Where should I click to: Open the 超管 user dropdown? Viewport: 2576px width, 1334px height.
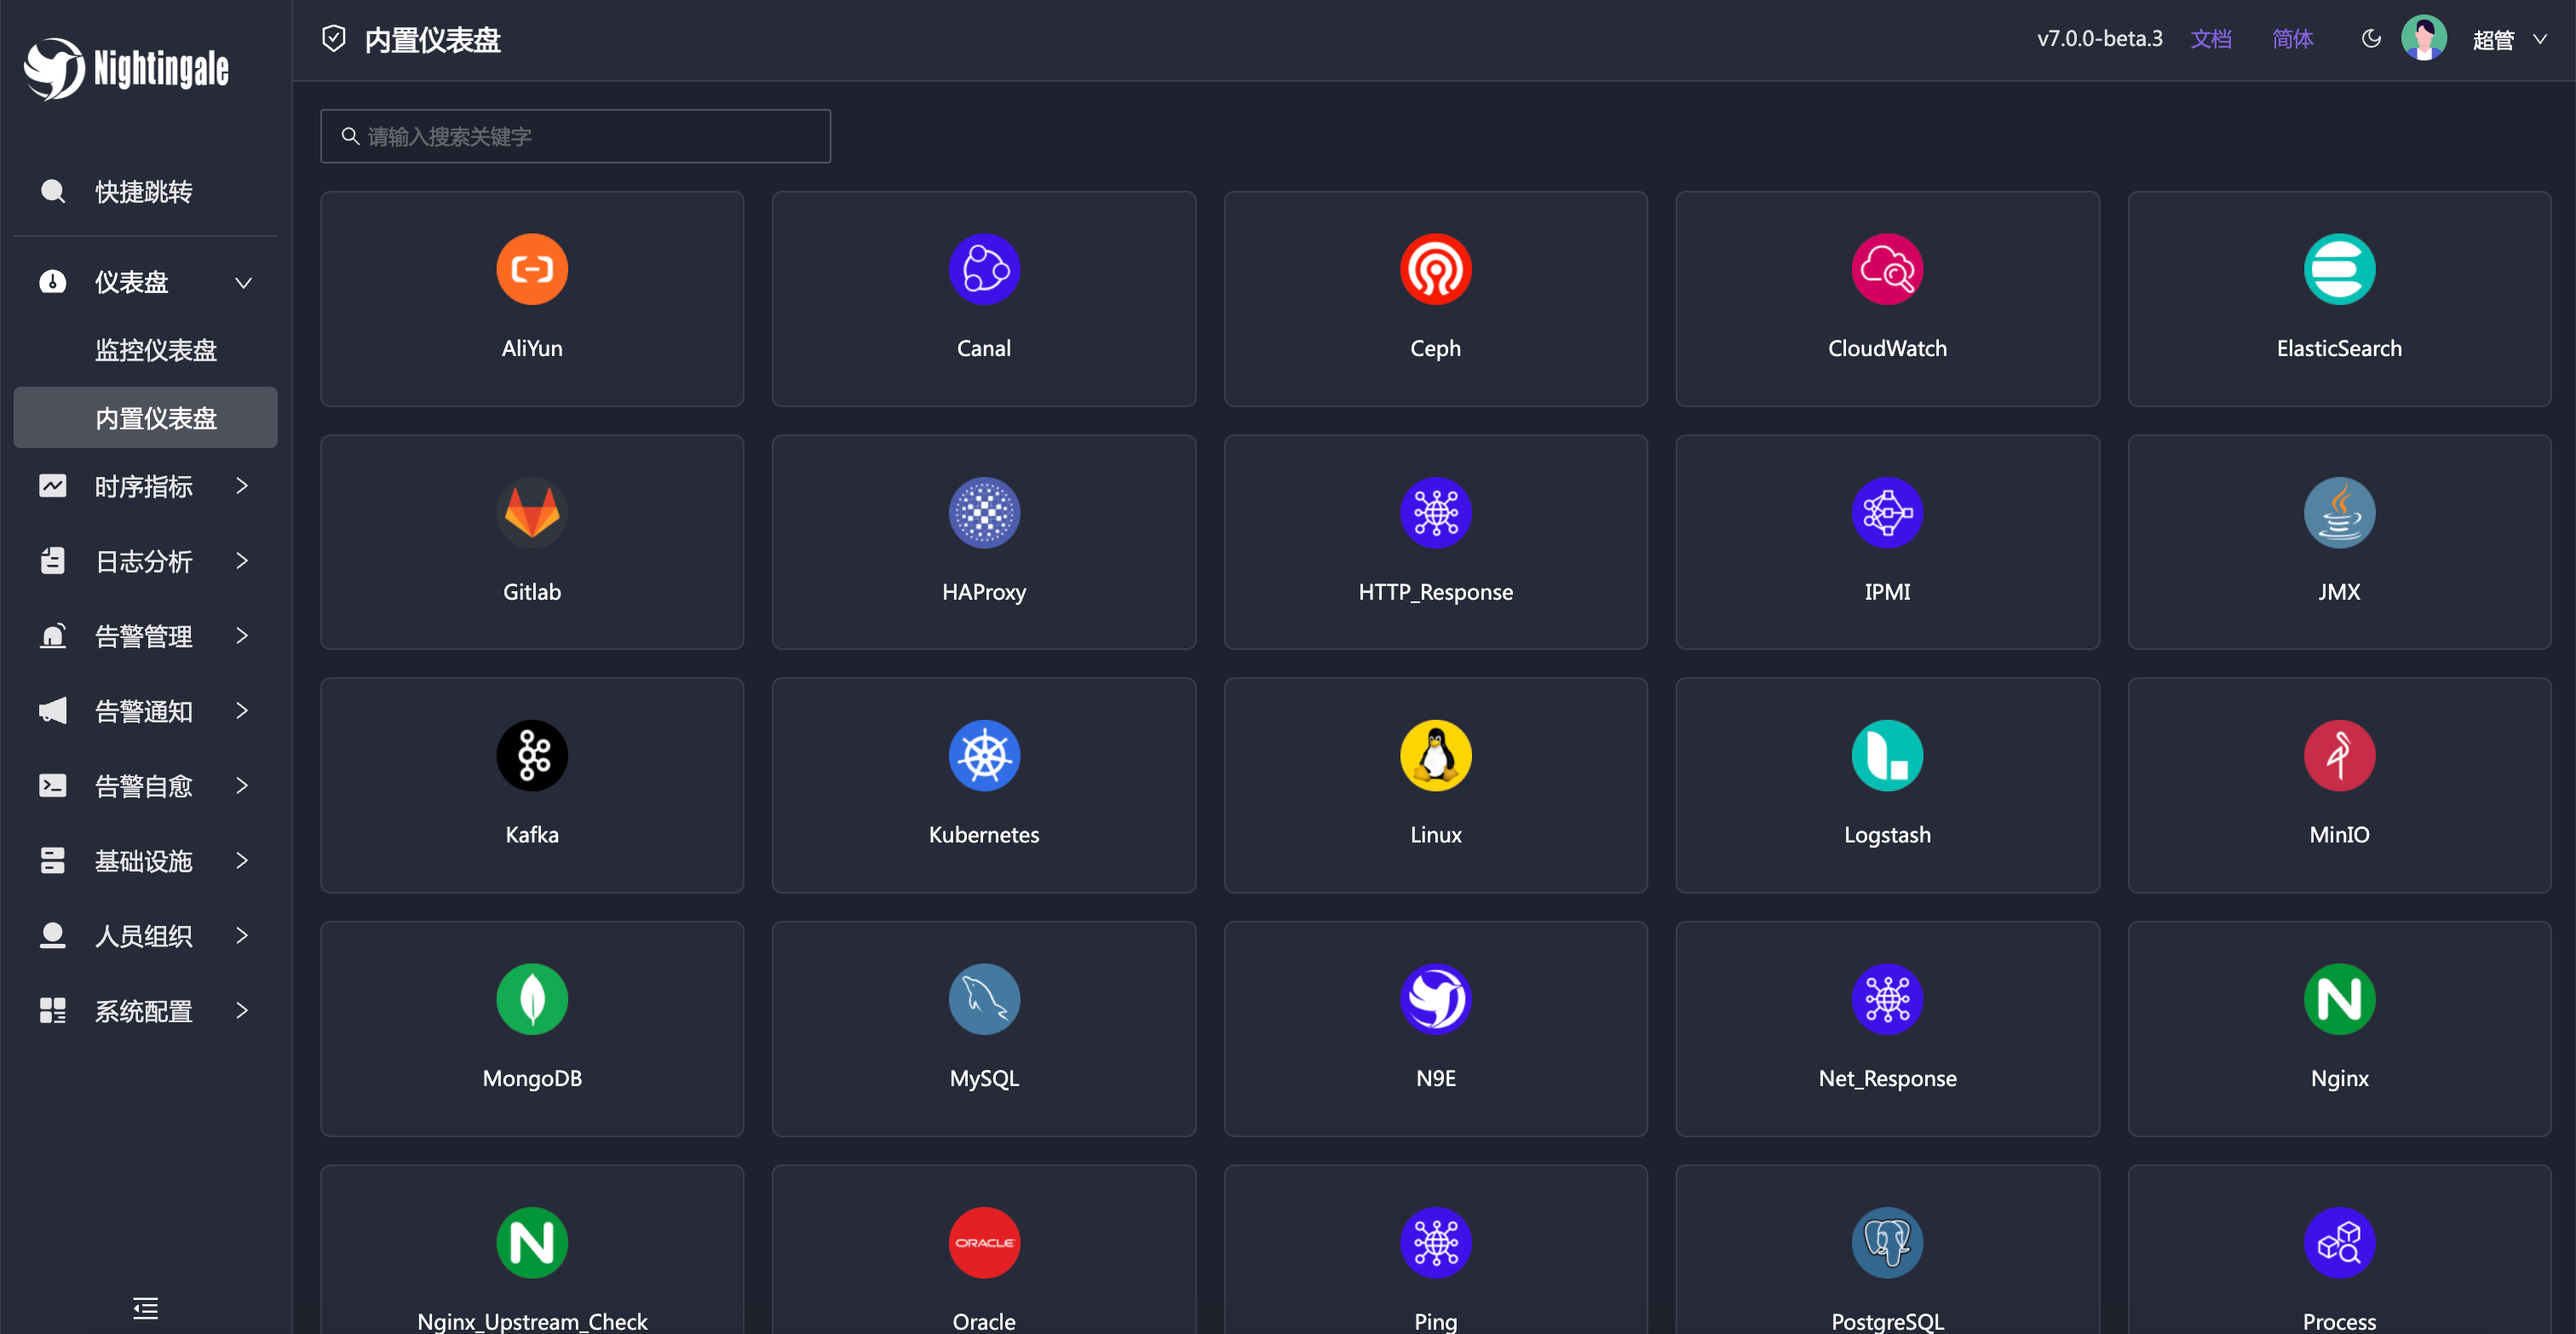click(x=2507, y=40)
